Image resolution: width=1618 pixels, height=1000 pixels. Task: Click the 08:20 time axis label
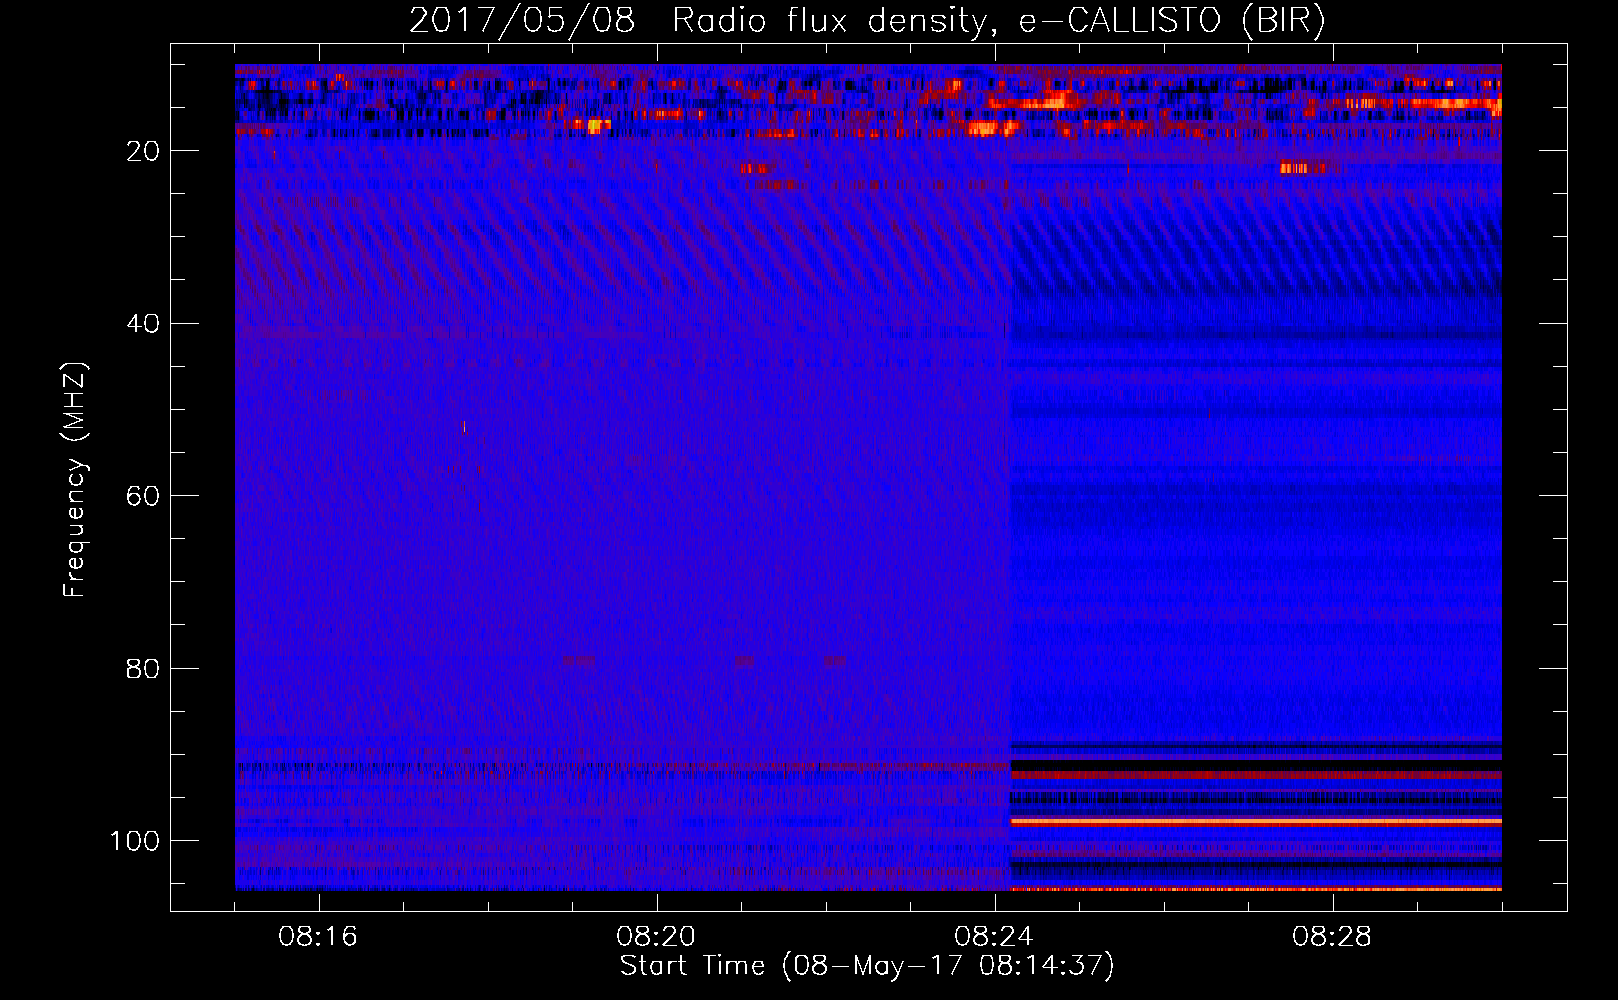(656, 937)
